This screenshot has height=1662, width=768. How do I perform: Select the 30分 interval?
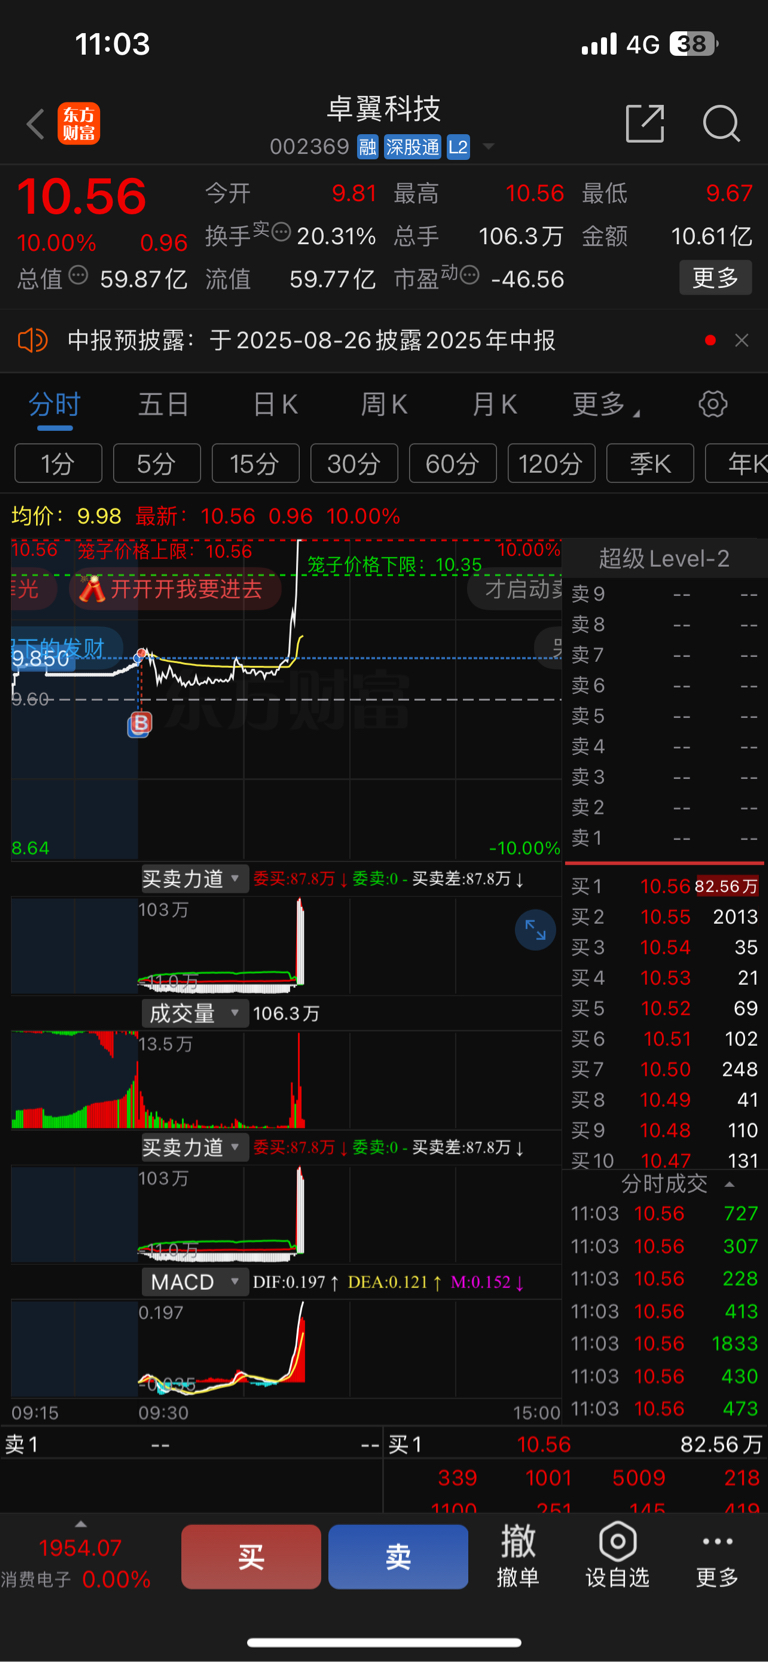(x=354, y=464)
